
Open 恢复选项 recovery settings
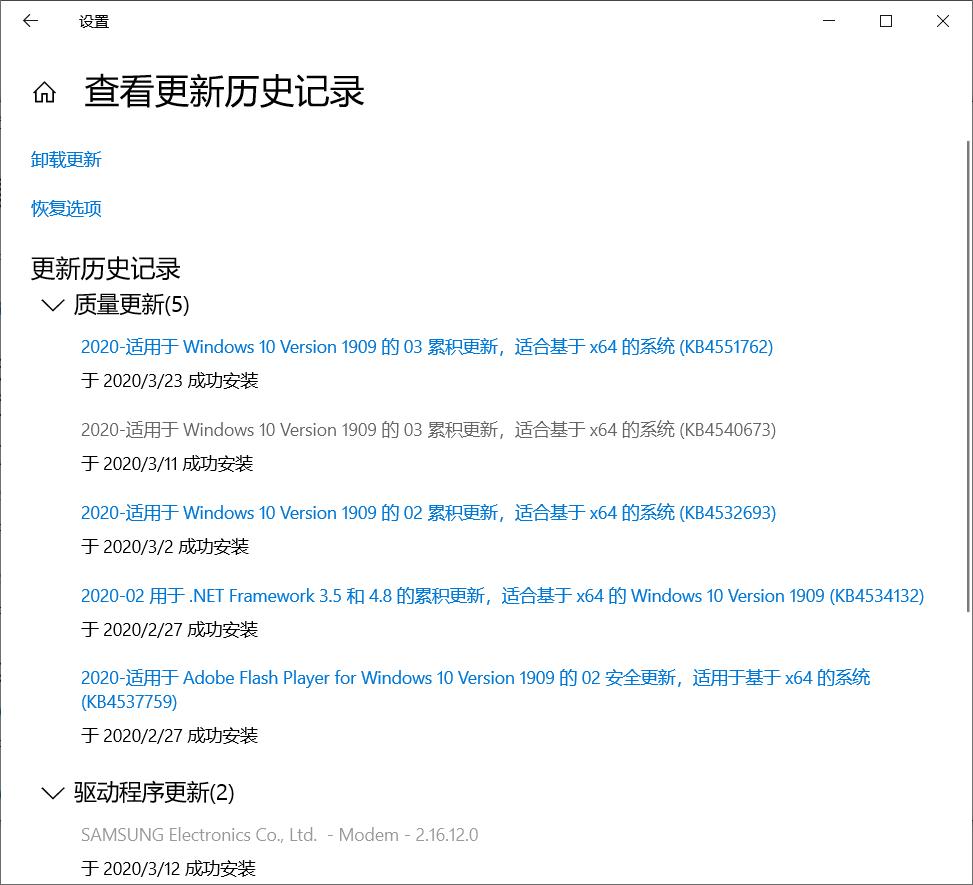[x=65, y=209]
